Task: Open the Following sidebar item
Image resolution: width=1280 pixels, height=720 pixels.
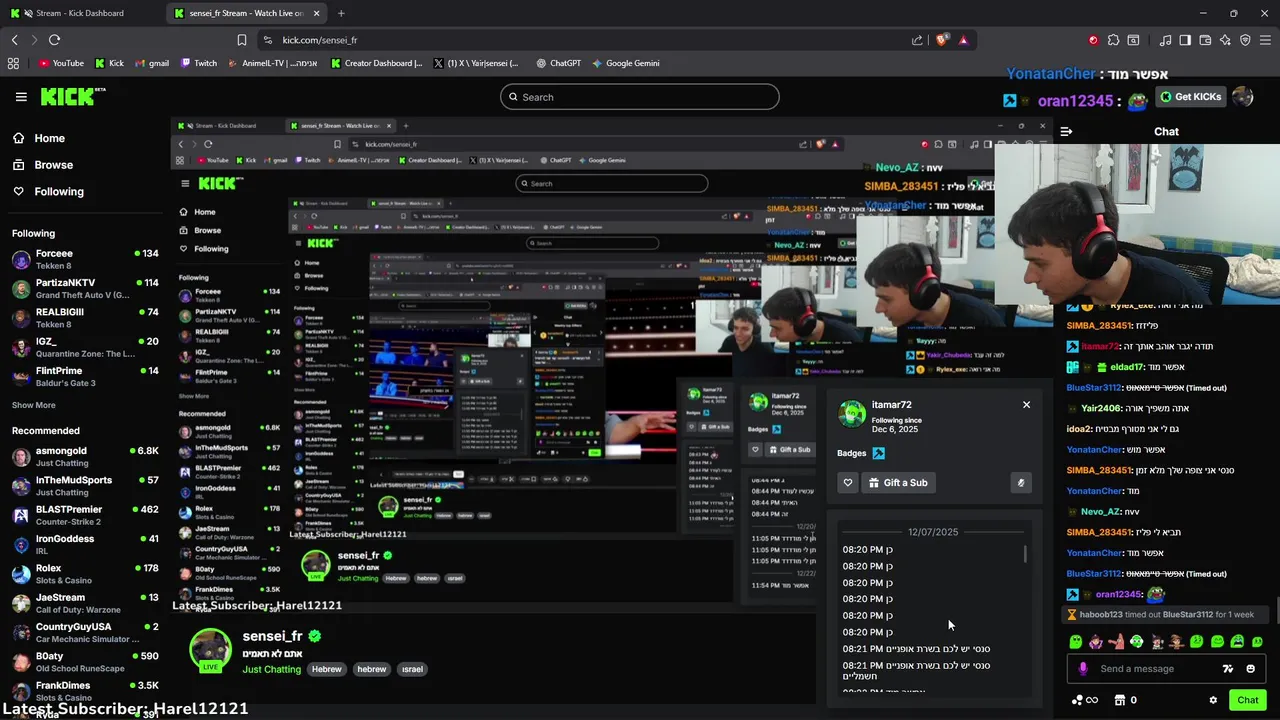Action: tap(59, 192)
